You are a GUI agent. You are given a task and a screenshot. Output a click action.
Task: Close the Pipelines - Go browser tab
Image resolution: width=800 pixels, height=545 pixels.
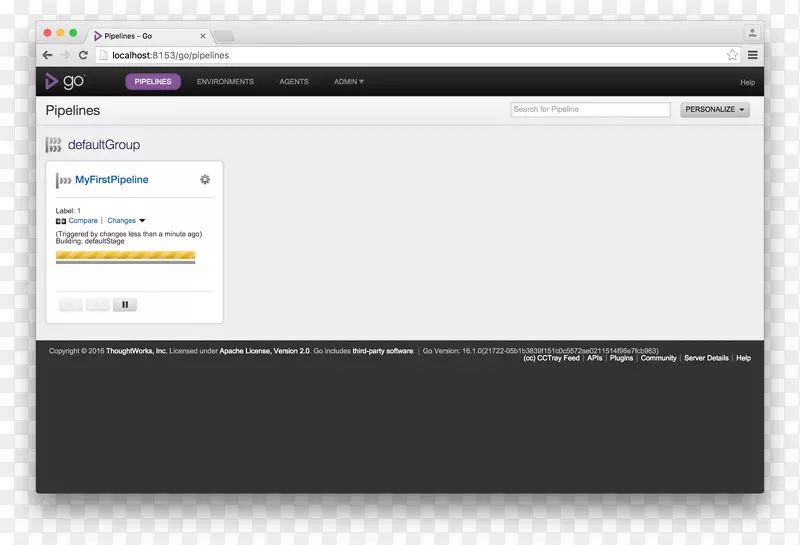tap(202, 36)
